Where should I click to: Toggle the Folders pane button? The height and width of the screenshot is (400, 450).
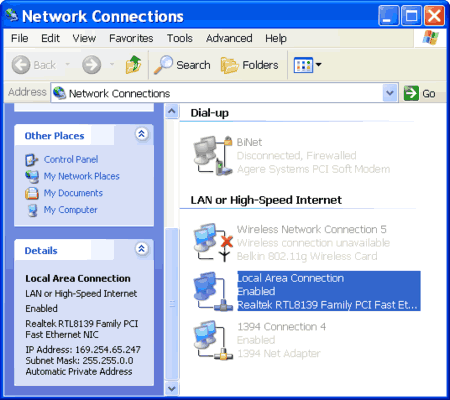click(249, 65)
